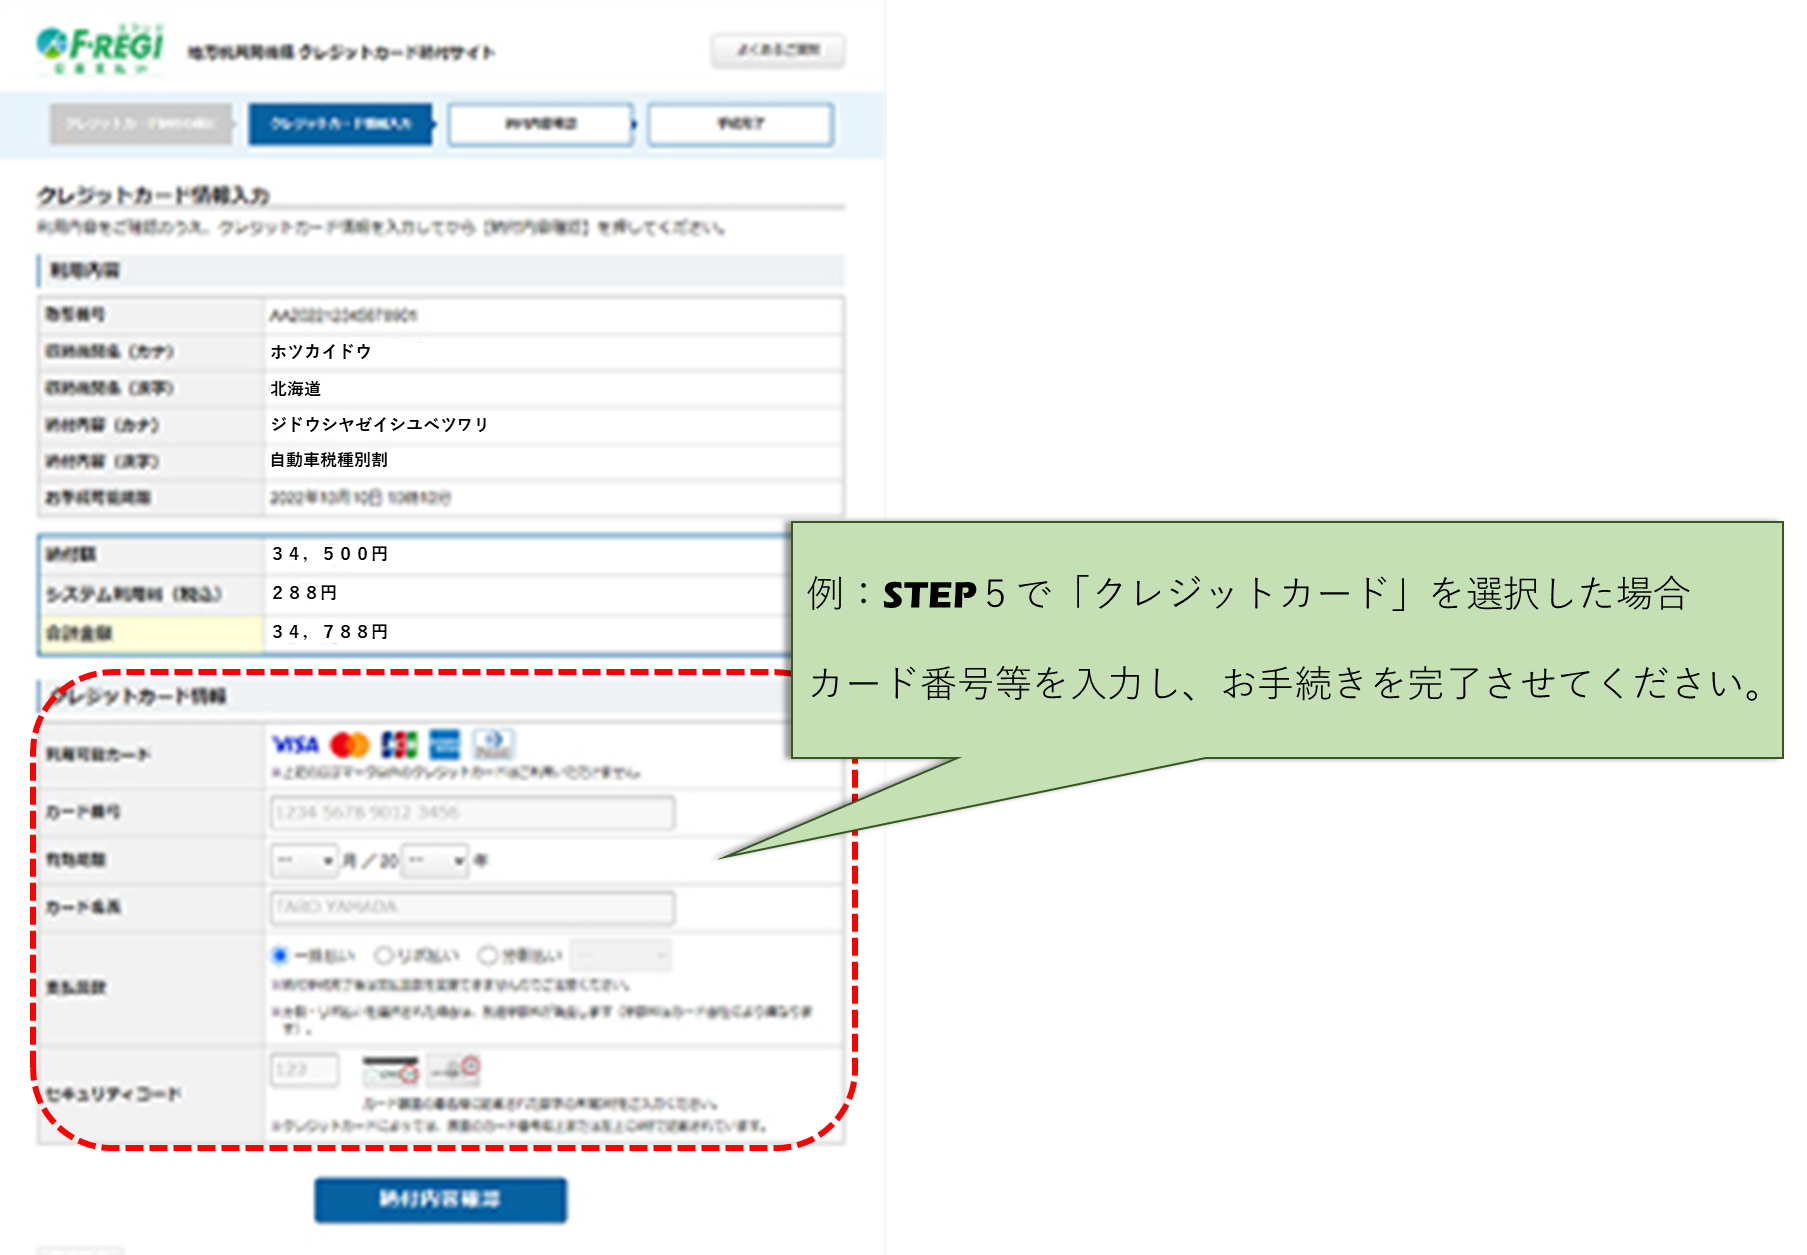
Task: Click the JCB card logo
Action: (x=399, y=744)
